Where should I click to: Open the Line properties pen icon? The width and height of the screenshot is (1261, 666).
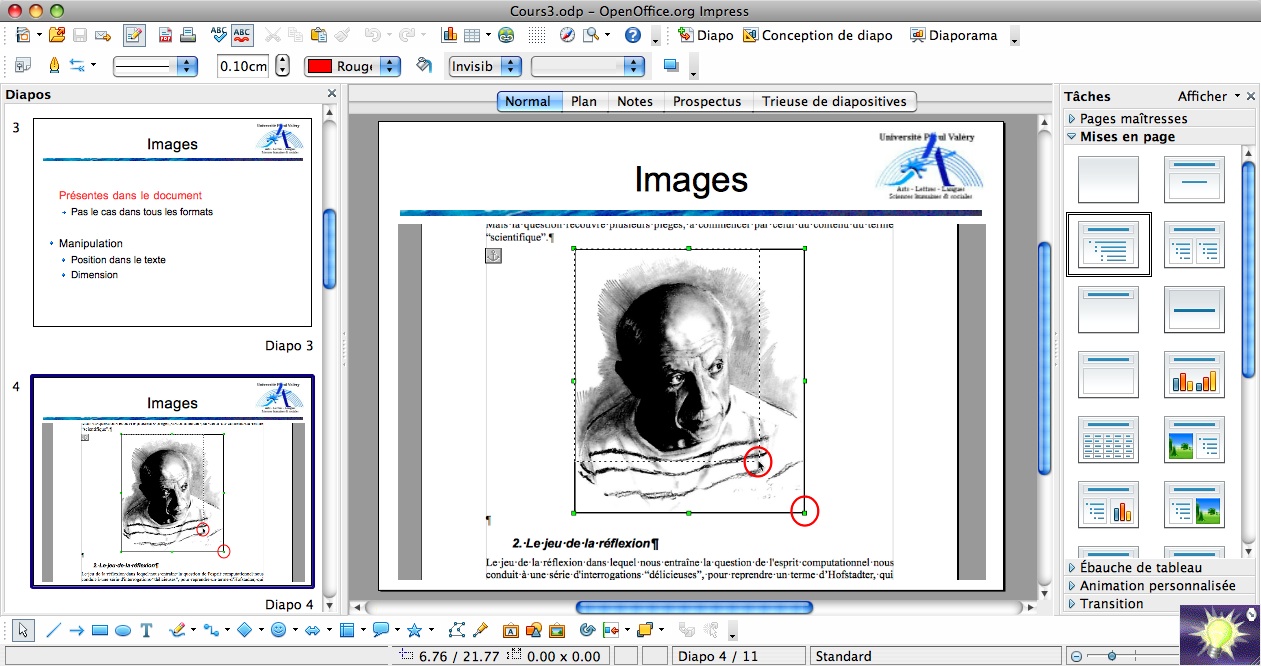pos(54,66)
